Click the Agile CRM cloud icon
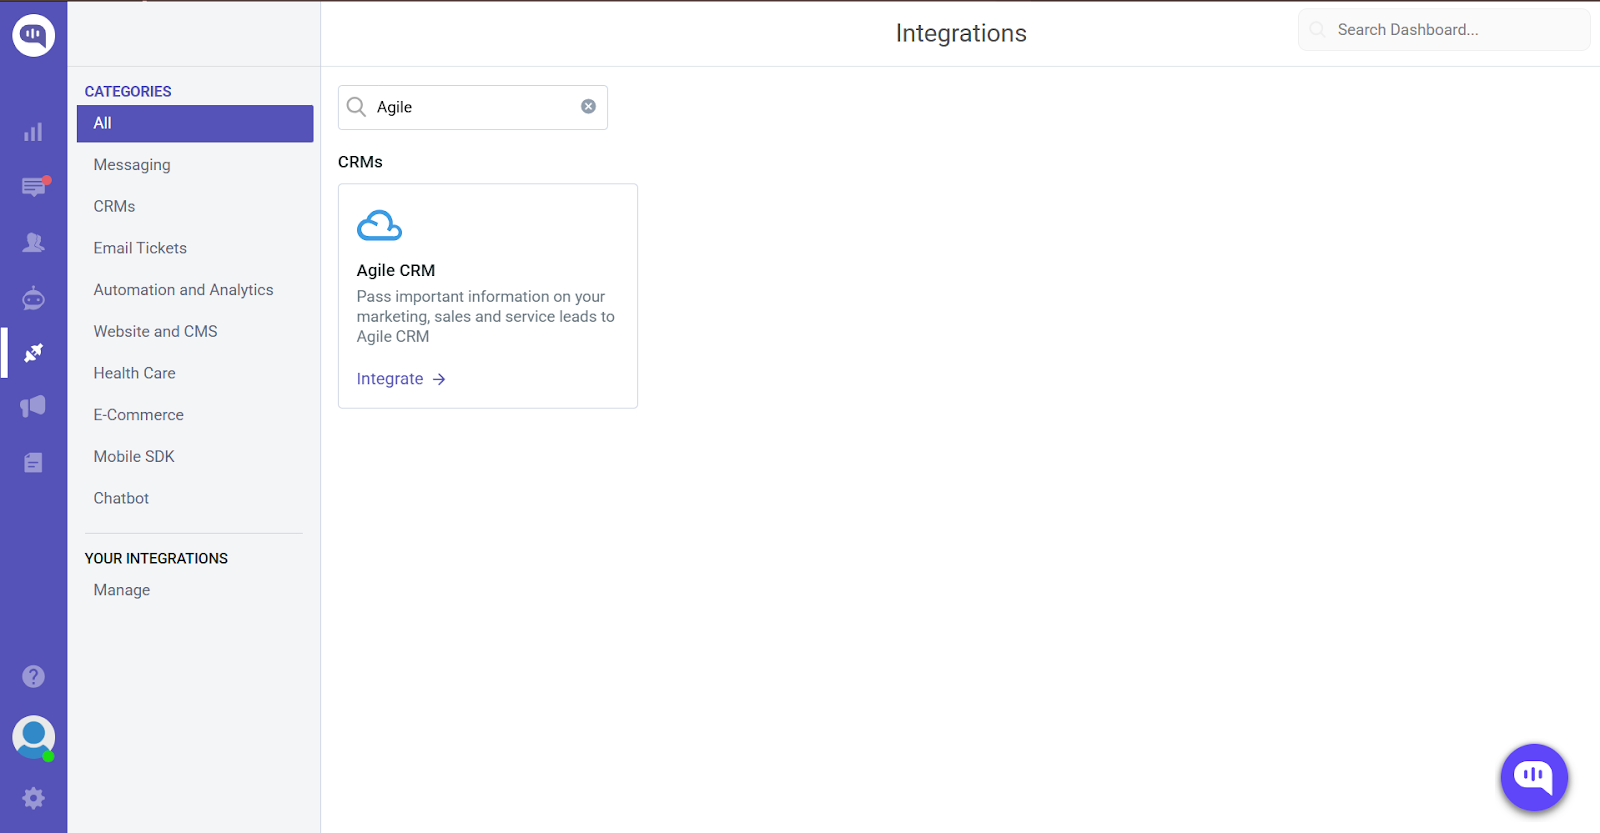The image size is (1600, 833). (379, 226)
